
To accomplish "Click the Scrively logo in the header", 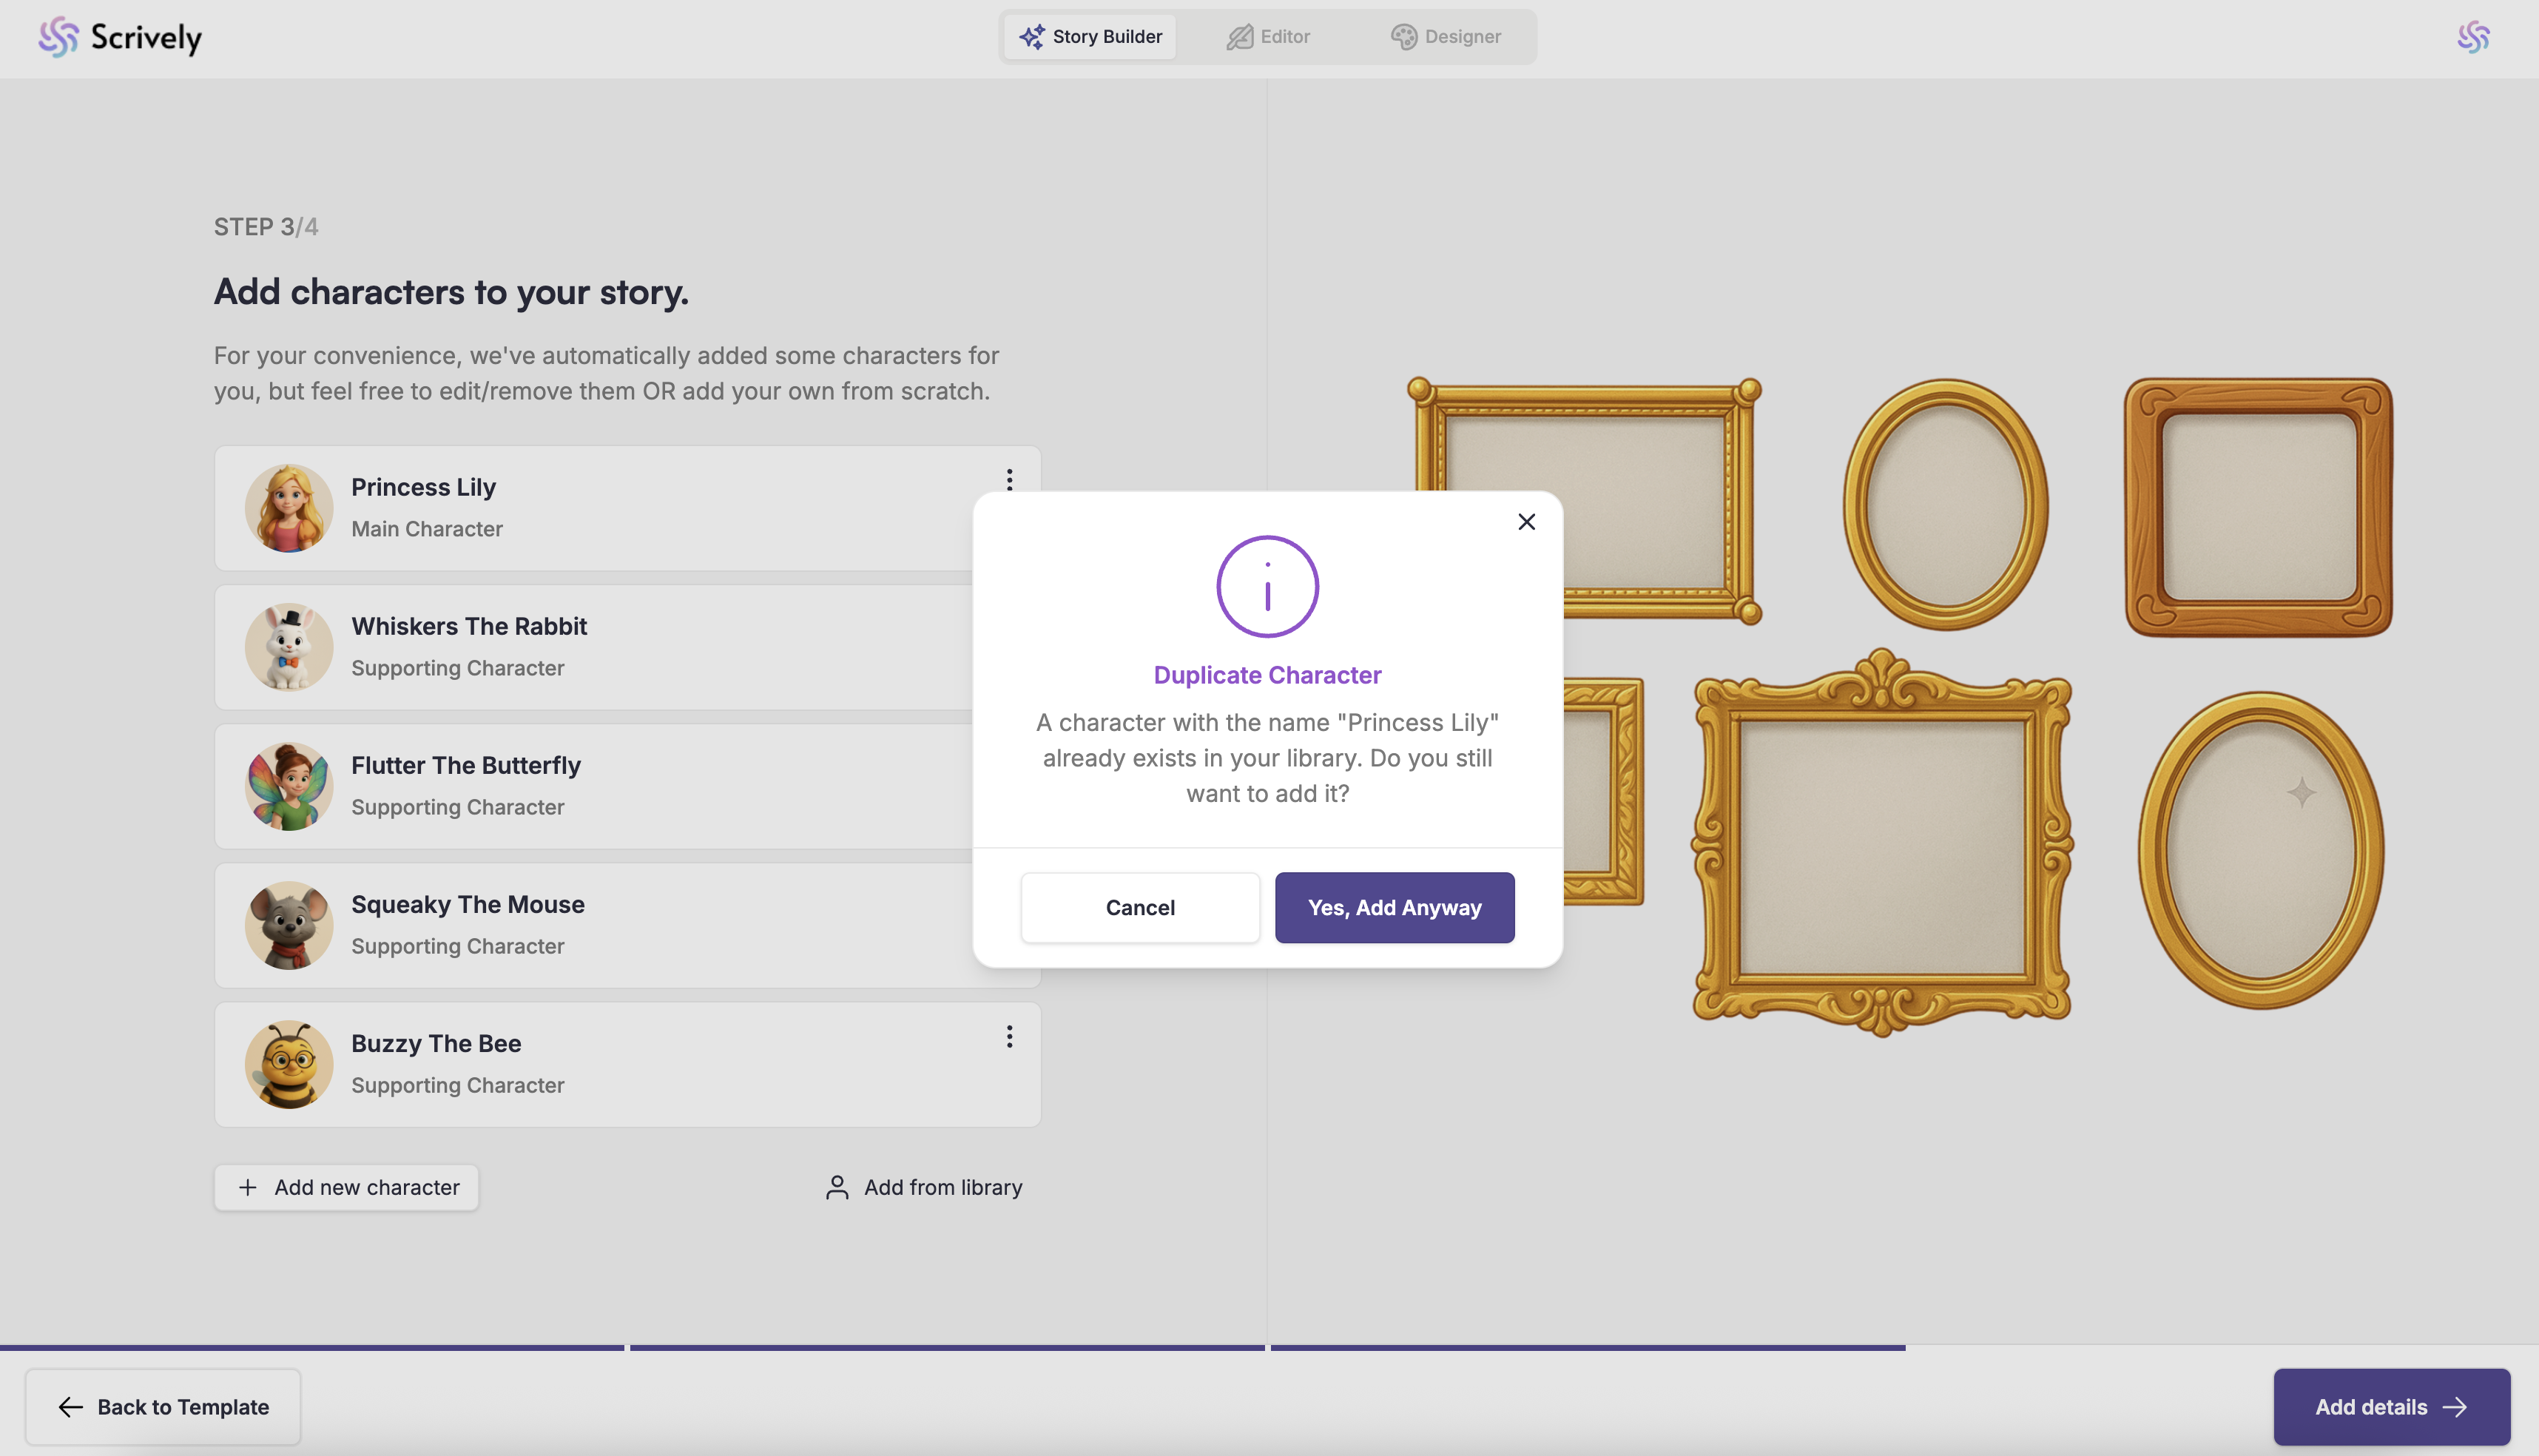I will (120, 38).
